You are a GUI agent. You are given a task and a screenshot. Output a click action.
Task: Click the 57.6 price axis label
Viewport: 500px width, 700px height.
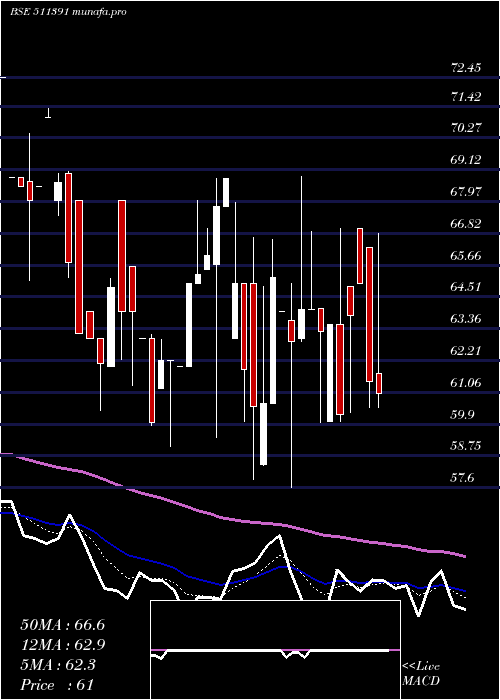click(462, 478)
